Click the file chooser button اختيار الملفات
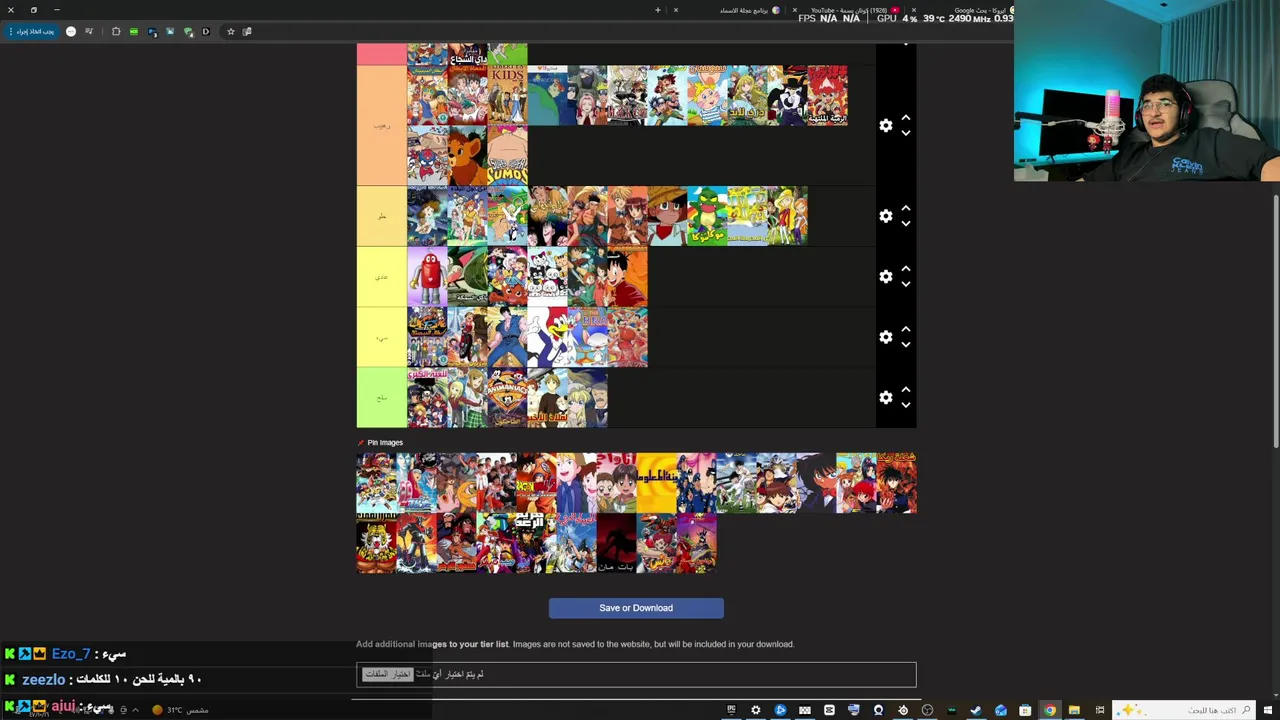The image size is (1280, 720). pyautogui.click(x=387, y=674)
